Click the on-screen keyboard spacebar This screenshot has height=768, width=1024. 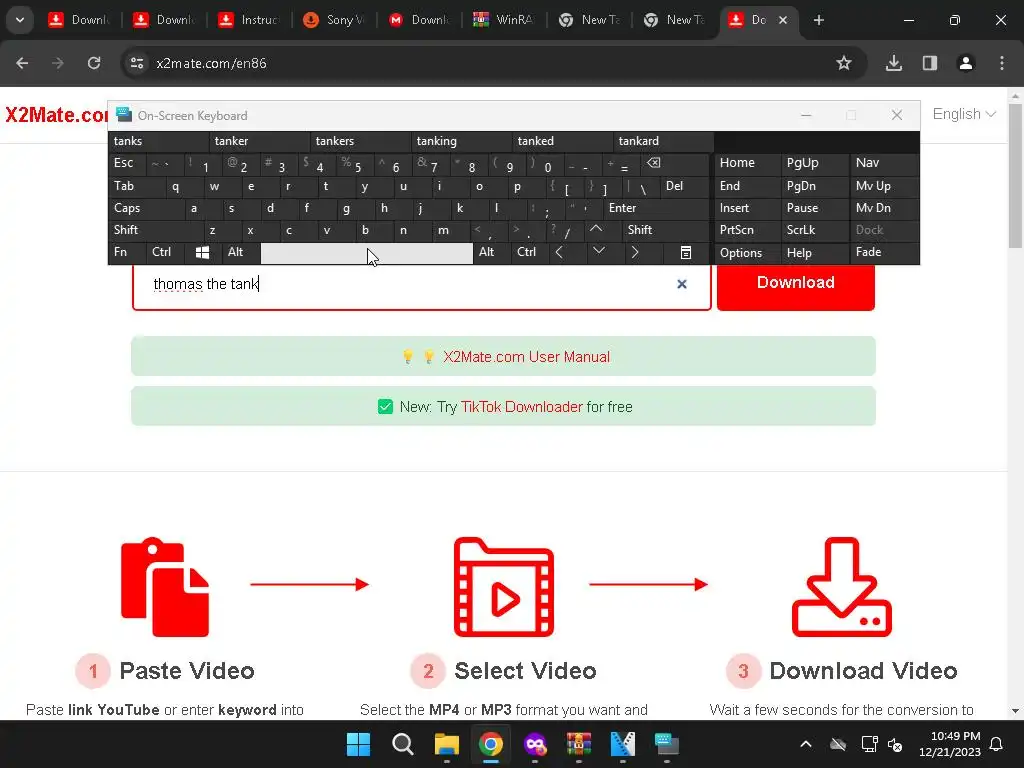[x=366, y=253]
